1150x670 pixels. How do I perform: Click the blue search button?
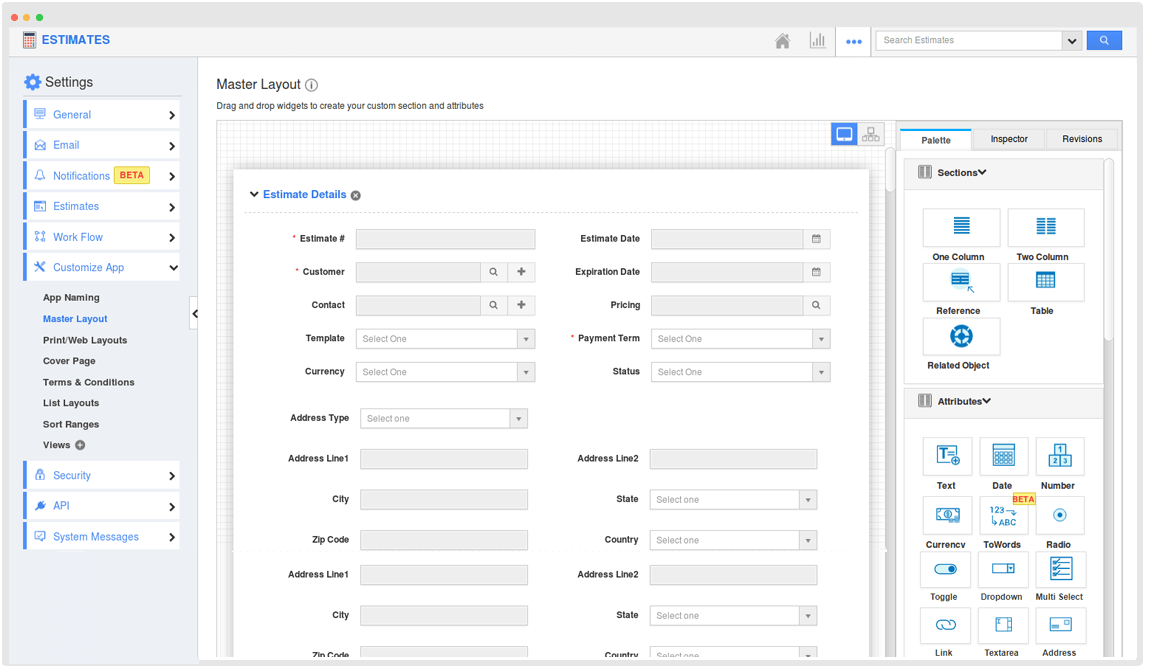pyautogui.click(x=1104, y=40)
